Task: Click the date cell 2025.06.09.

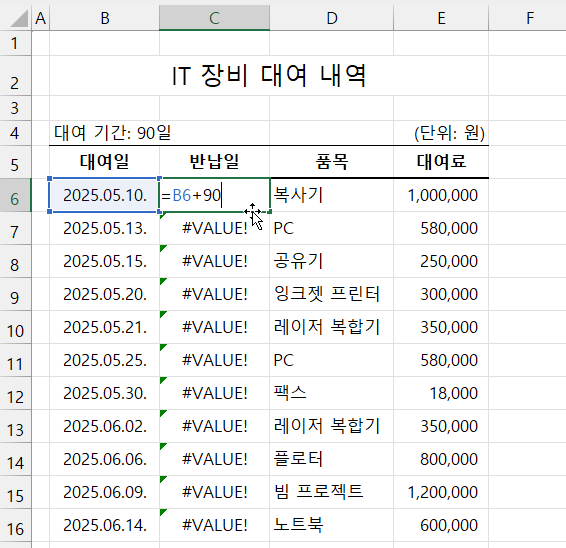Action: coord(105,492)
